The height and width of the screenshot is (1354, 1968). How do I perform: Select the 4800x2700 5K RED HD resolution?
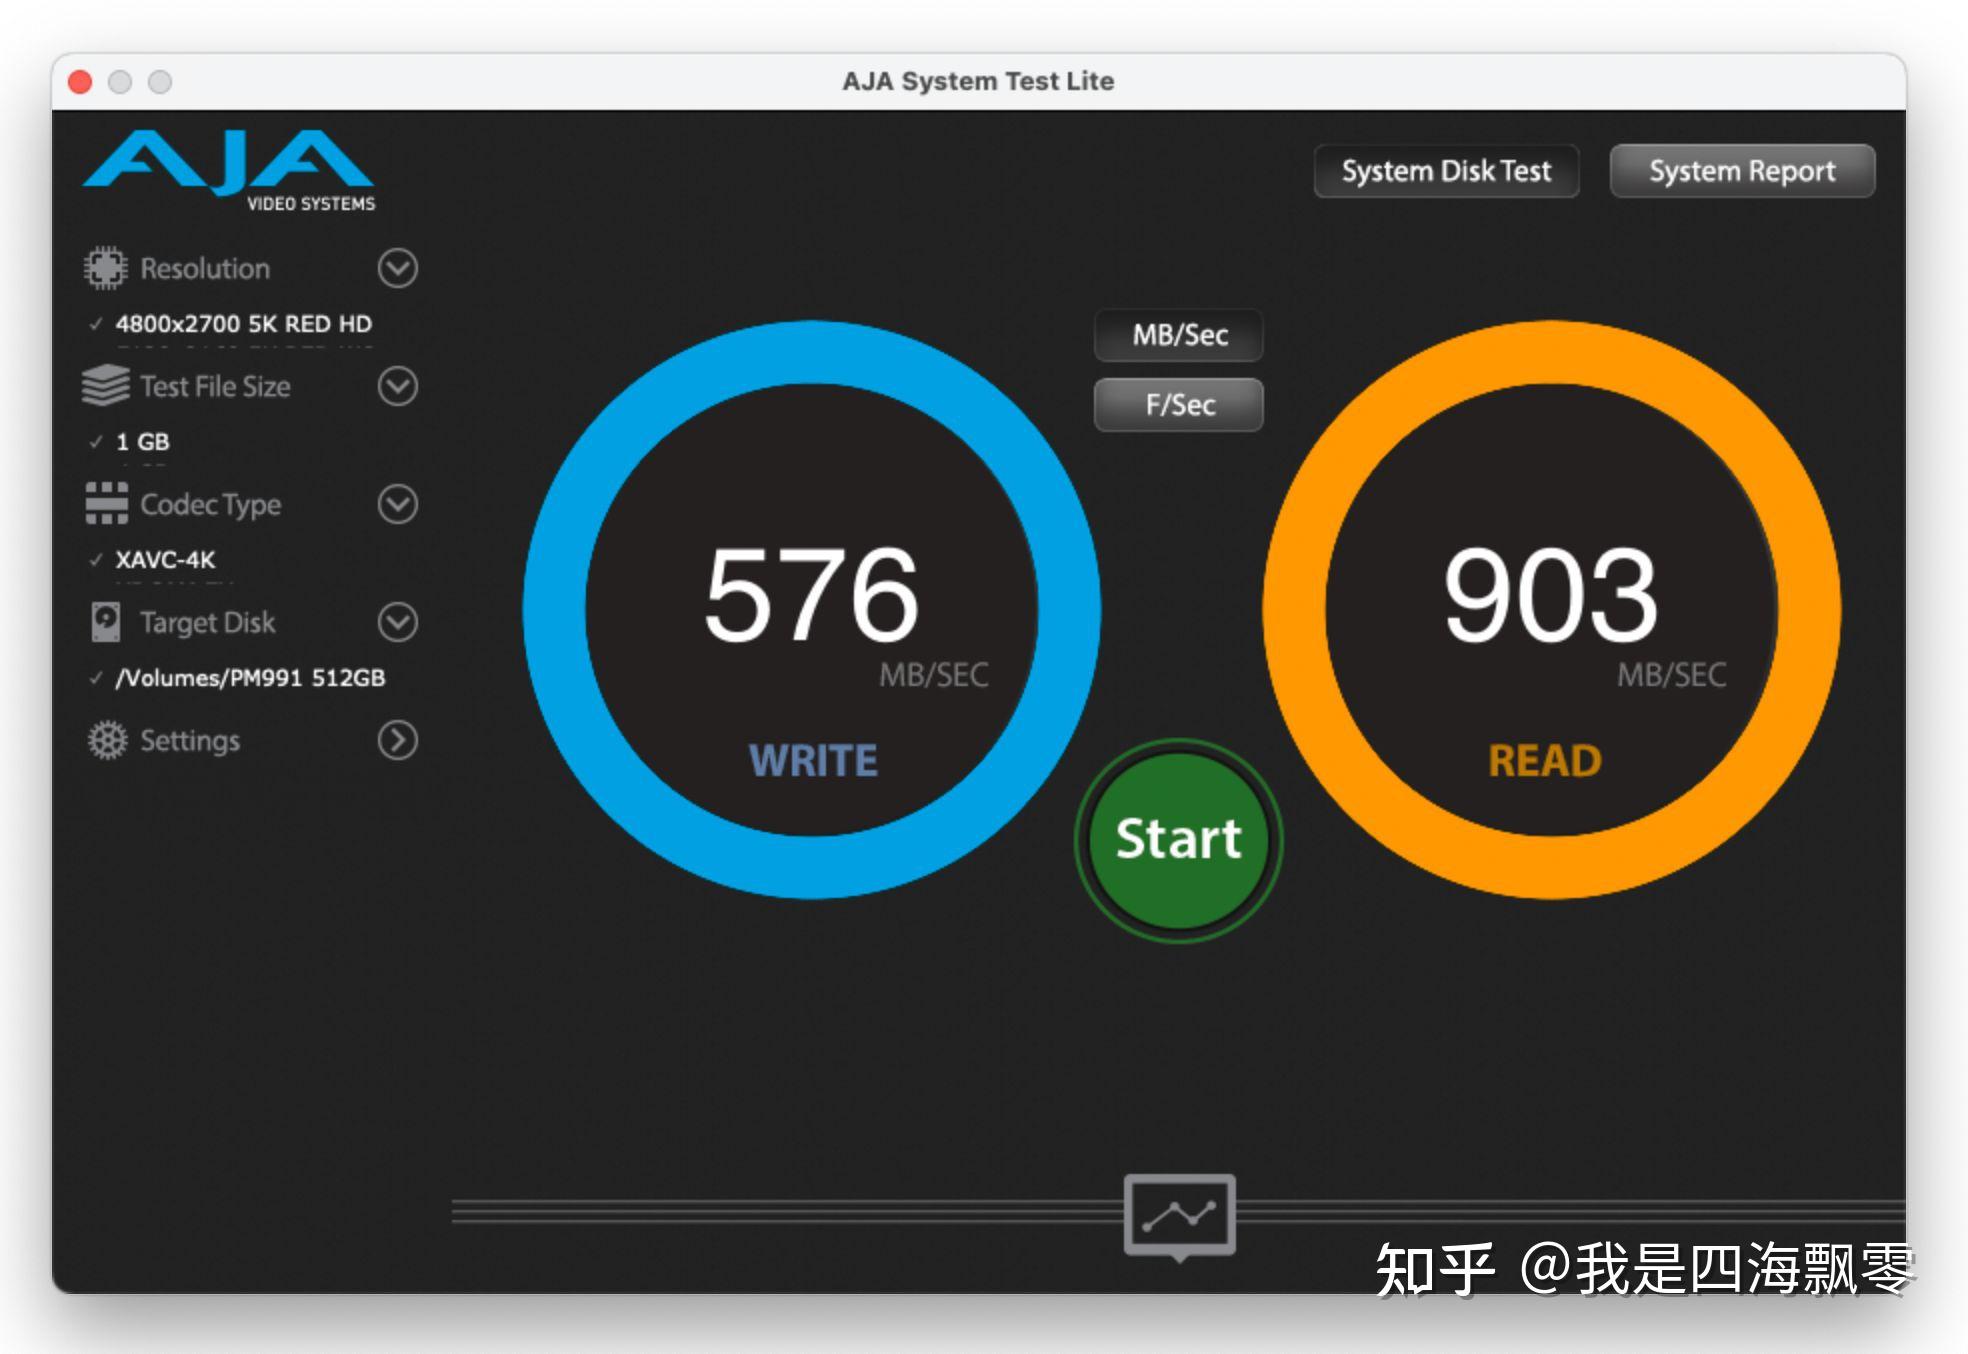coord(243,324)
